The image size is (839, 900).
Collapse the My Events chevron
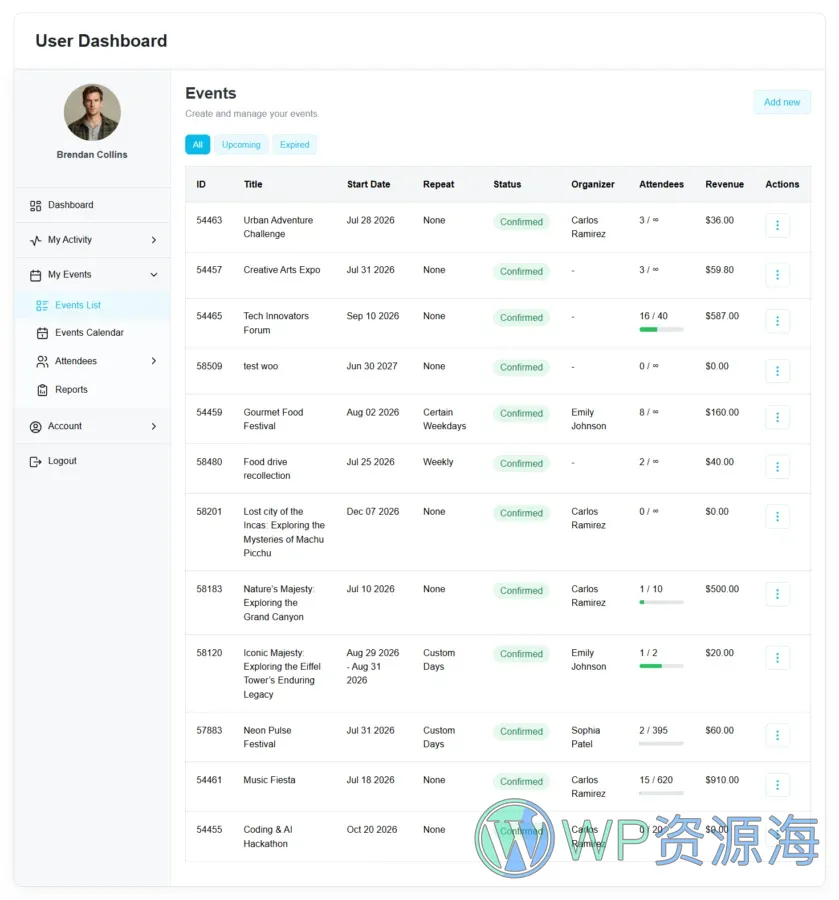coord(154,275)
